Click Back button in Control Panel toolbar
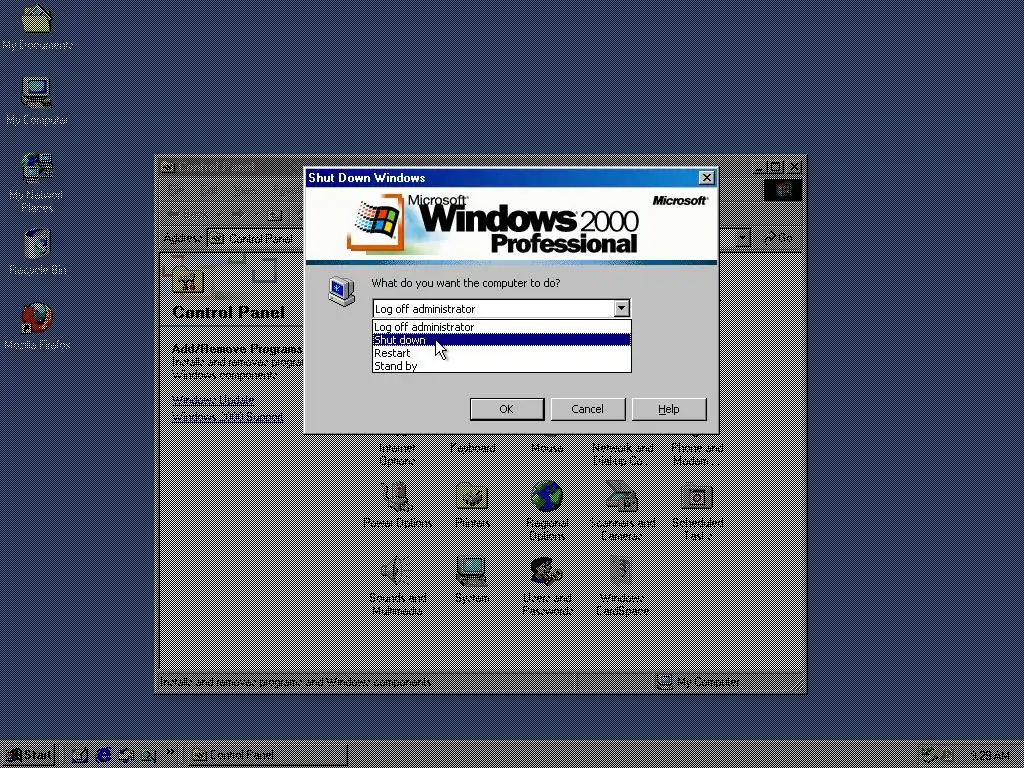The height and width of the screenshot is (768, 1024). [189, 214]
